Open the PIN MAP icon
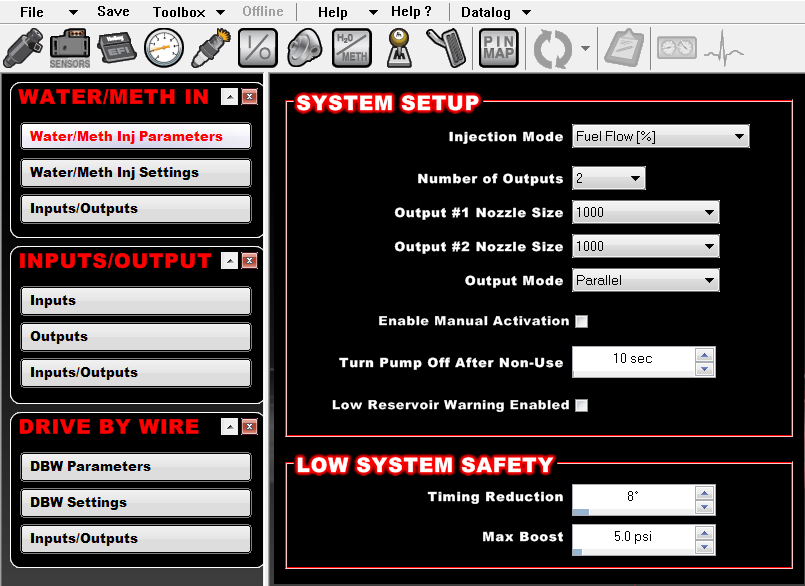 click(499, 48)
